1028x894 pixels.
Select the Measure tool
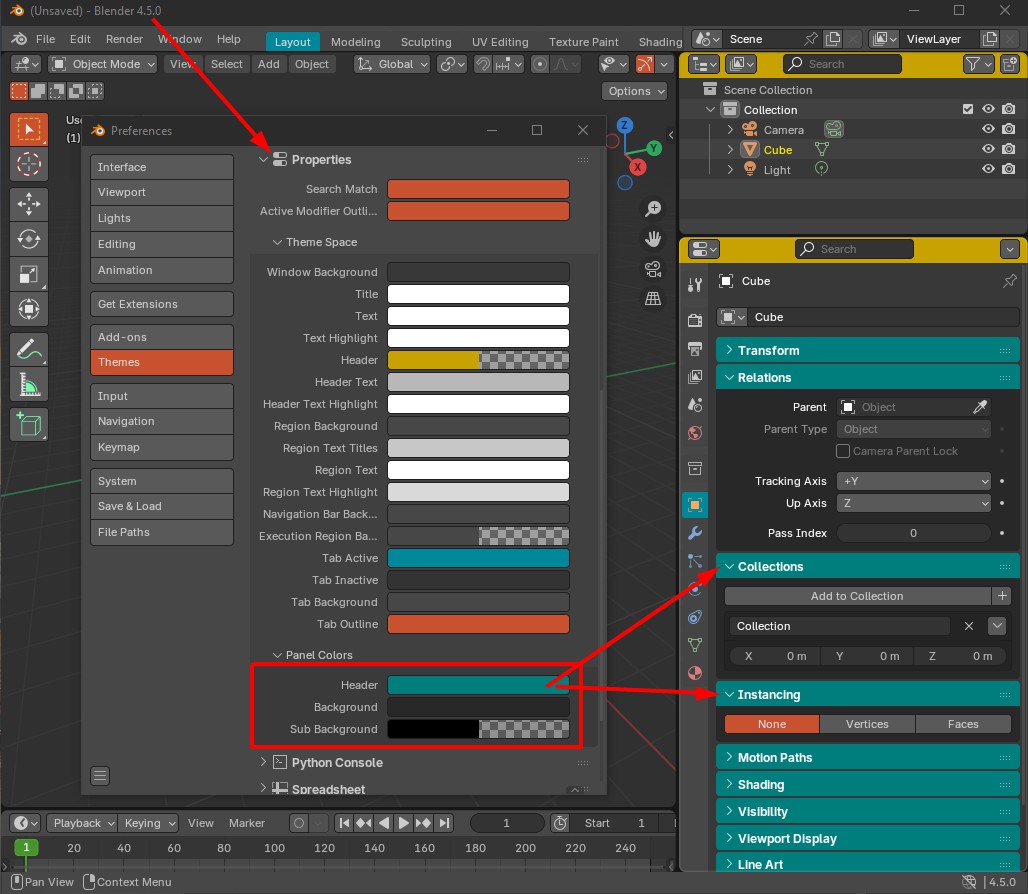tap(28, 384)
